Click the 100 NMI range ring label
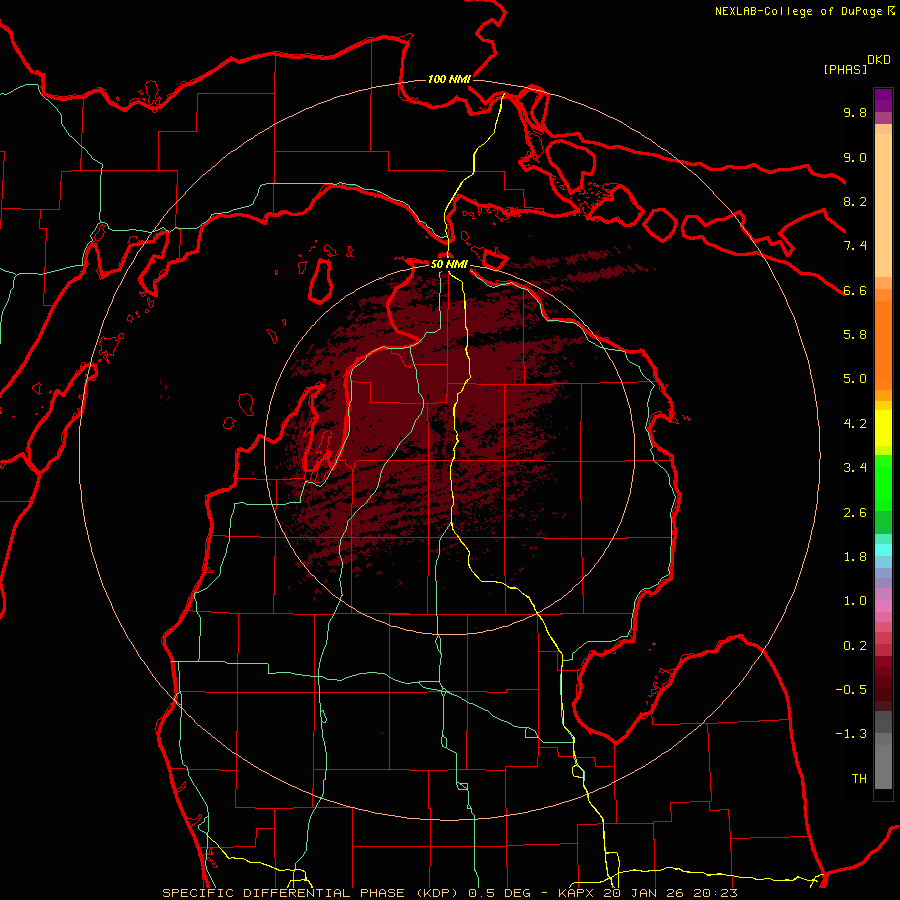 pos(449,79)
